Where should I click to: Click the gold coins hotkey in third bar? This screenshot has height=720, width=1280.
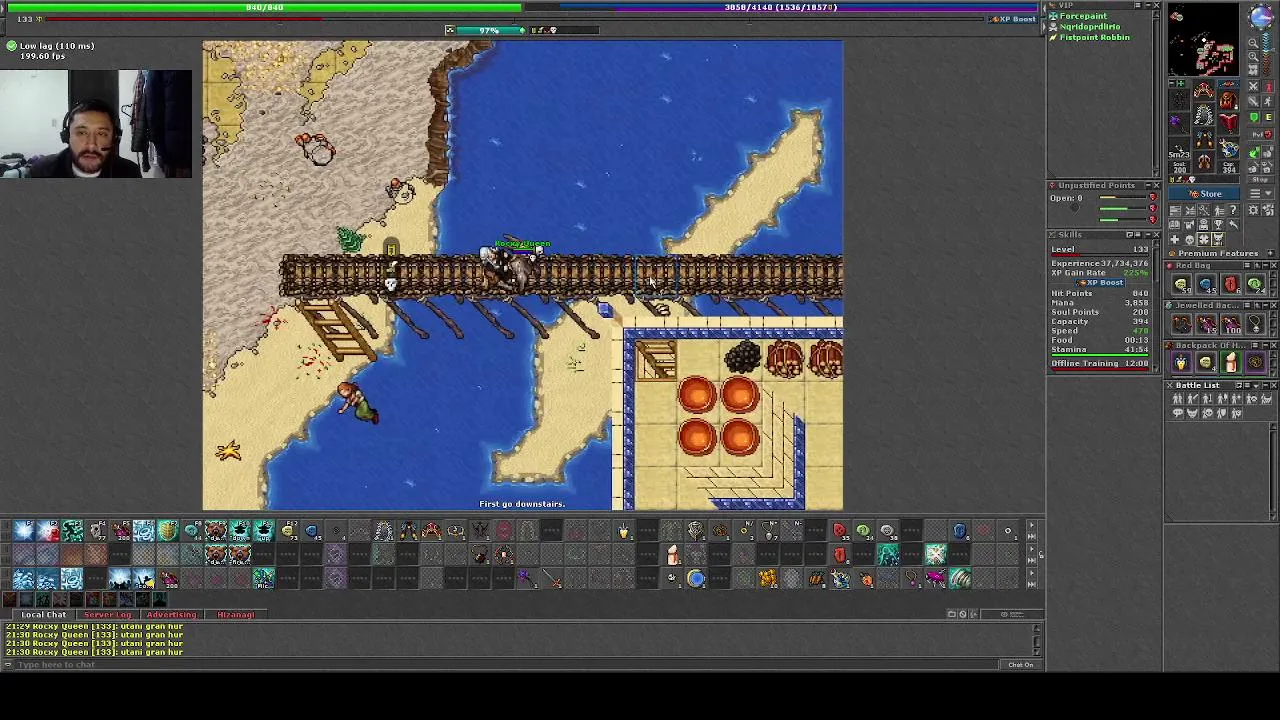(767, 578)
